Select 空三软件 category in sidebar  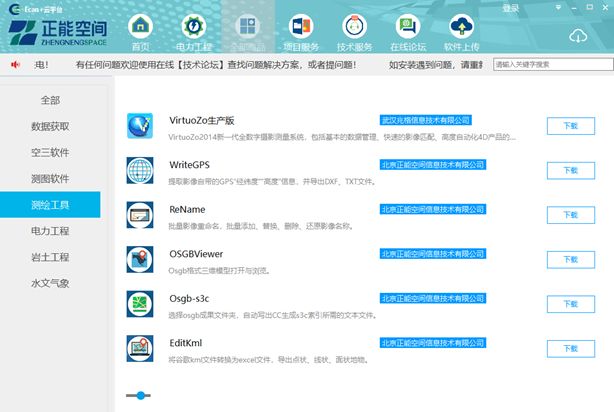50,152
